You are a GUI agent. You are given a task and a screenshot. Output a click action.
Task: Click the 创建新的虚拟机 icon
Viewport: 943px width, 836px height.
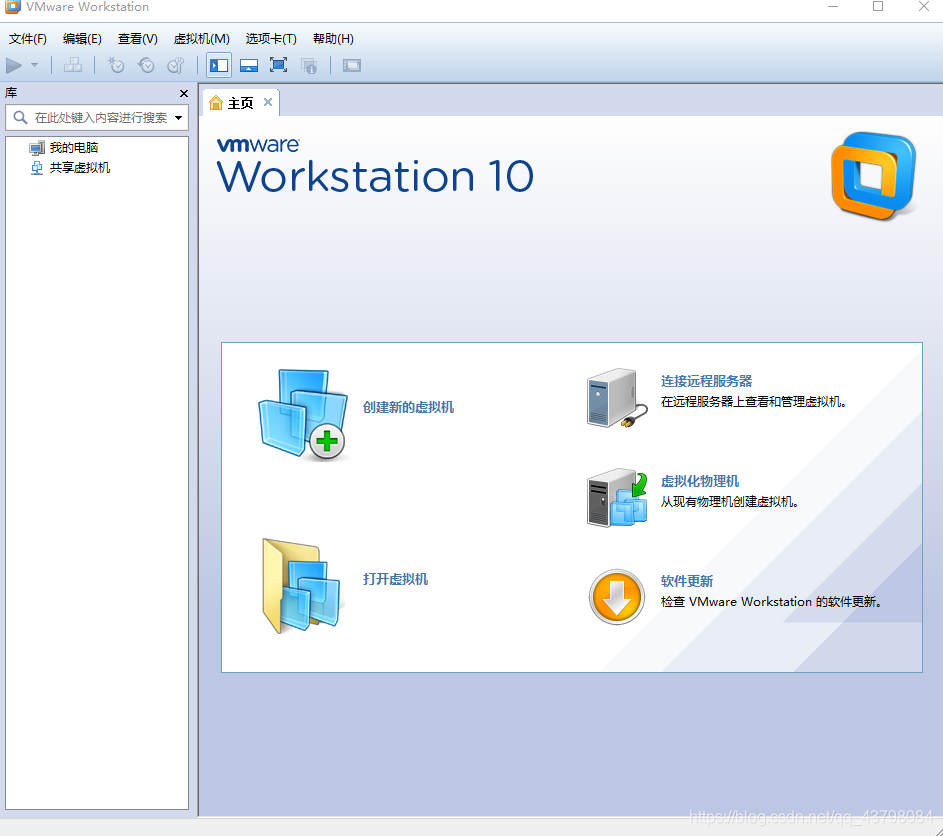tap(303, 415)
